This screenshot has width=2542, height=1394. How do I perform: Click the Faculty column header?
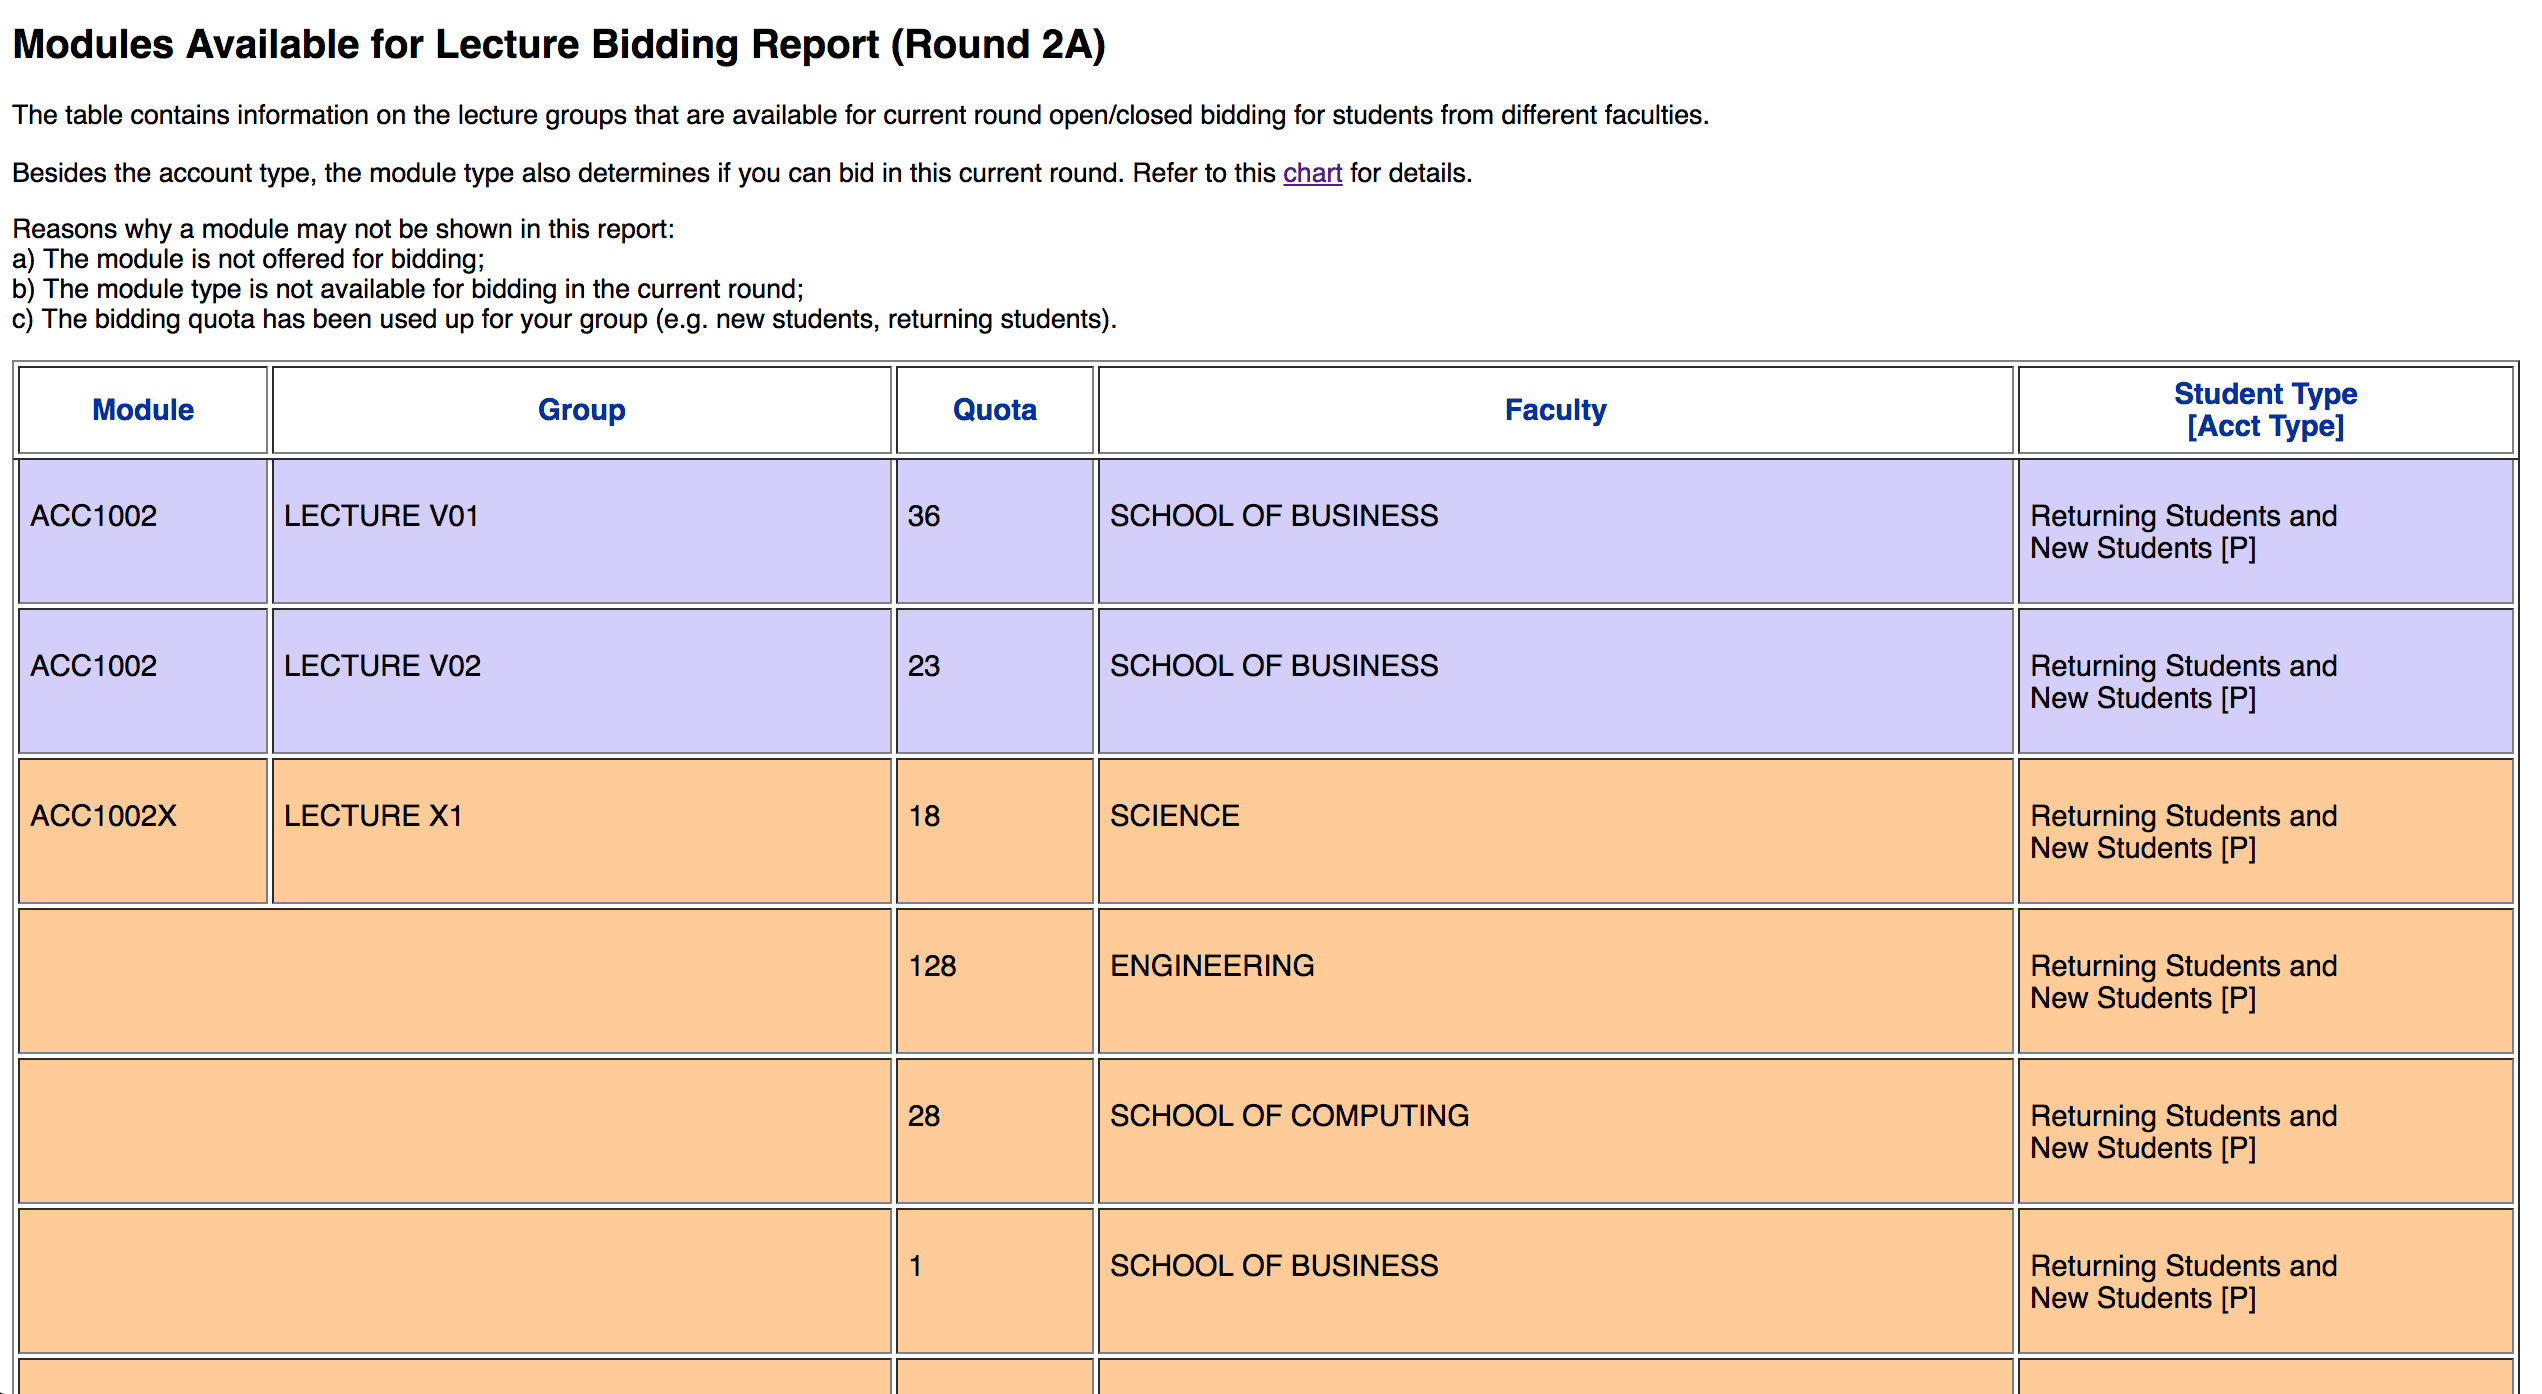[1555, 410]
